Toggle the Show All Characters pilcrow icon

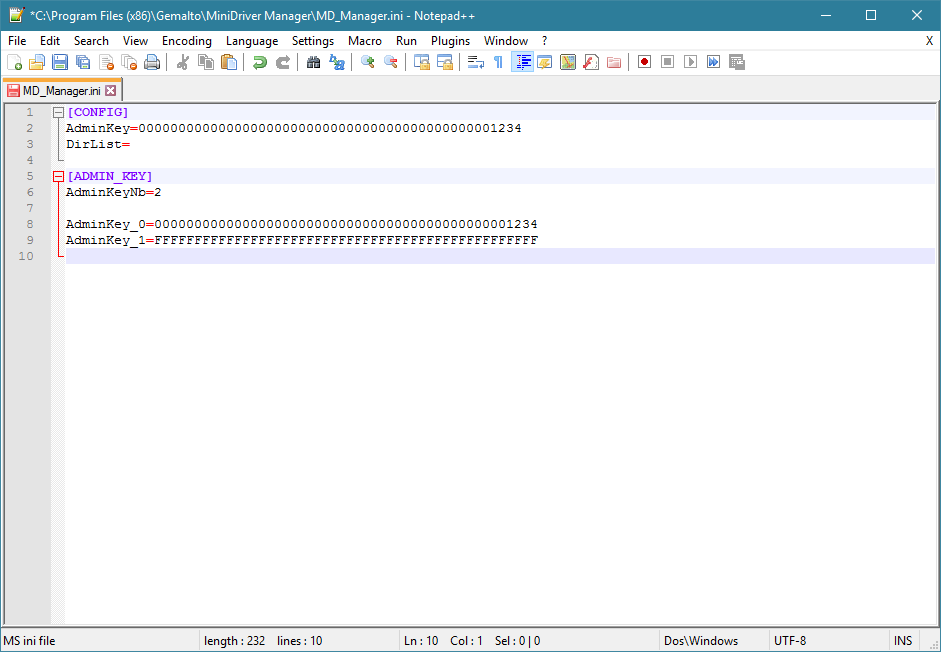(x=498, y=62)
